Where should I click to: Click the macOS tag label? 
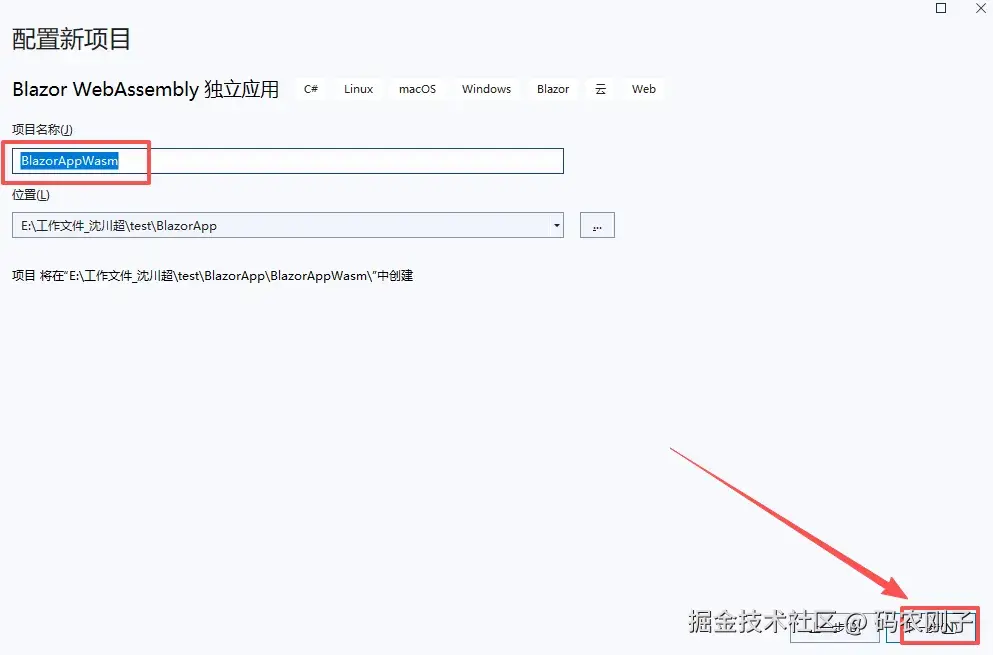417,89
